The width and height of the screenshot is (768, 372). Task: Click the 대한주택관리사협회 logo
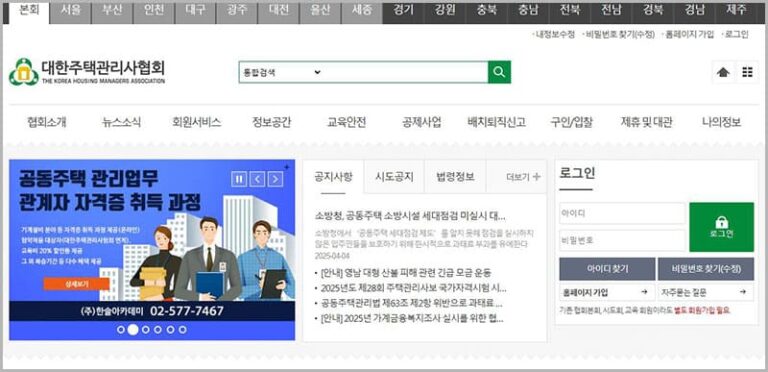87,72
